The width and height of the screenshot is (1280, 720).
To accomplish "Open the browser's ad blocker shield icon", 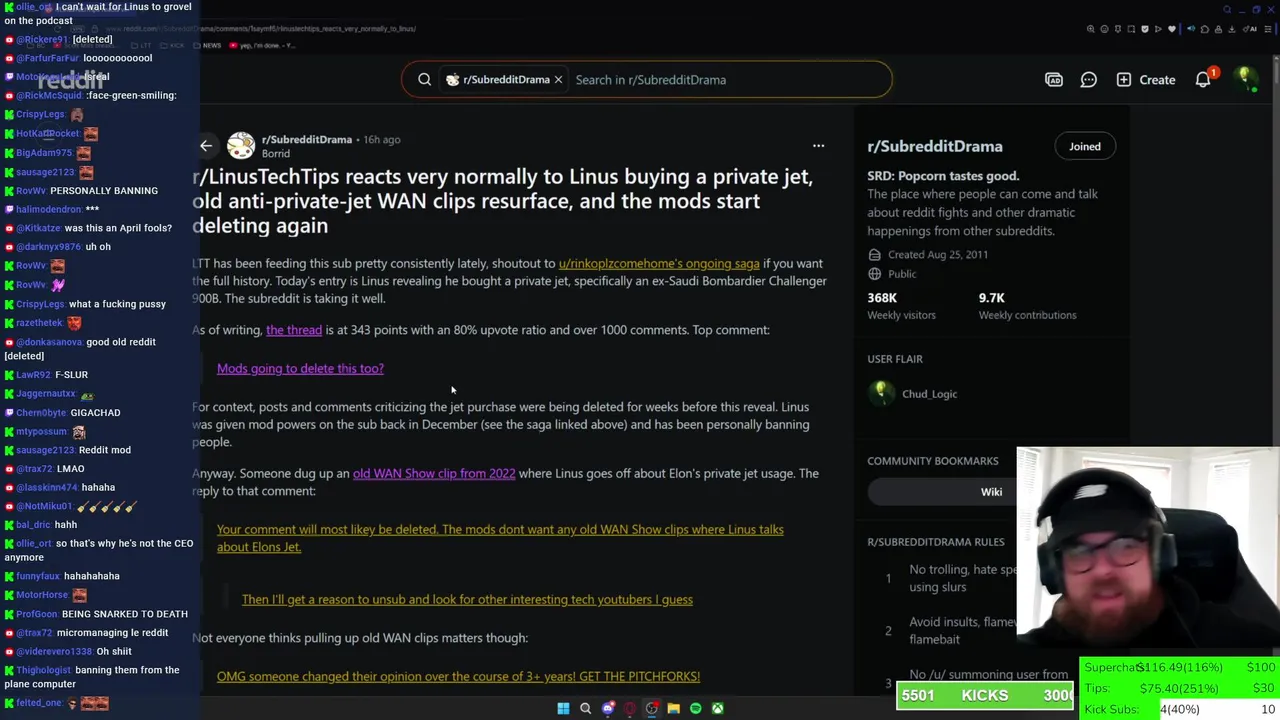I will [x=1145, y=29].
